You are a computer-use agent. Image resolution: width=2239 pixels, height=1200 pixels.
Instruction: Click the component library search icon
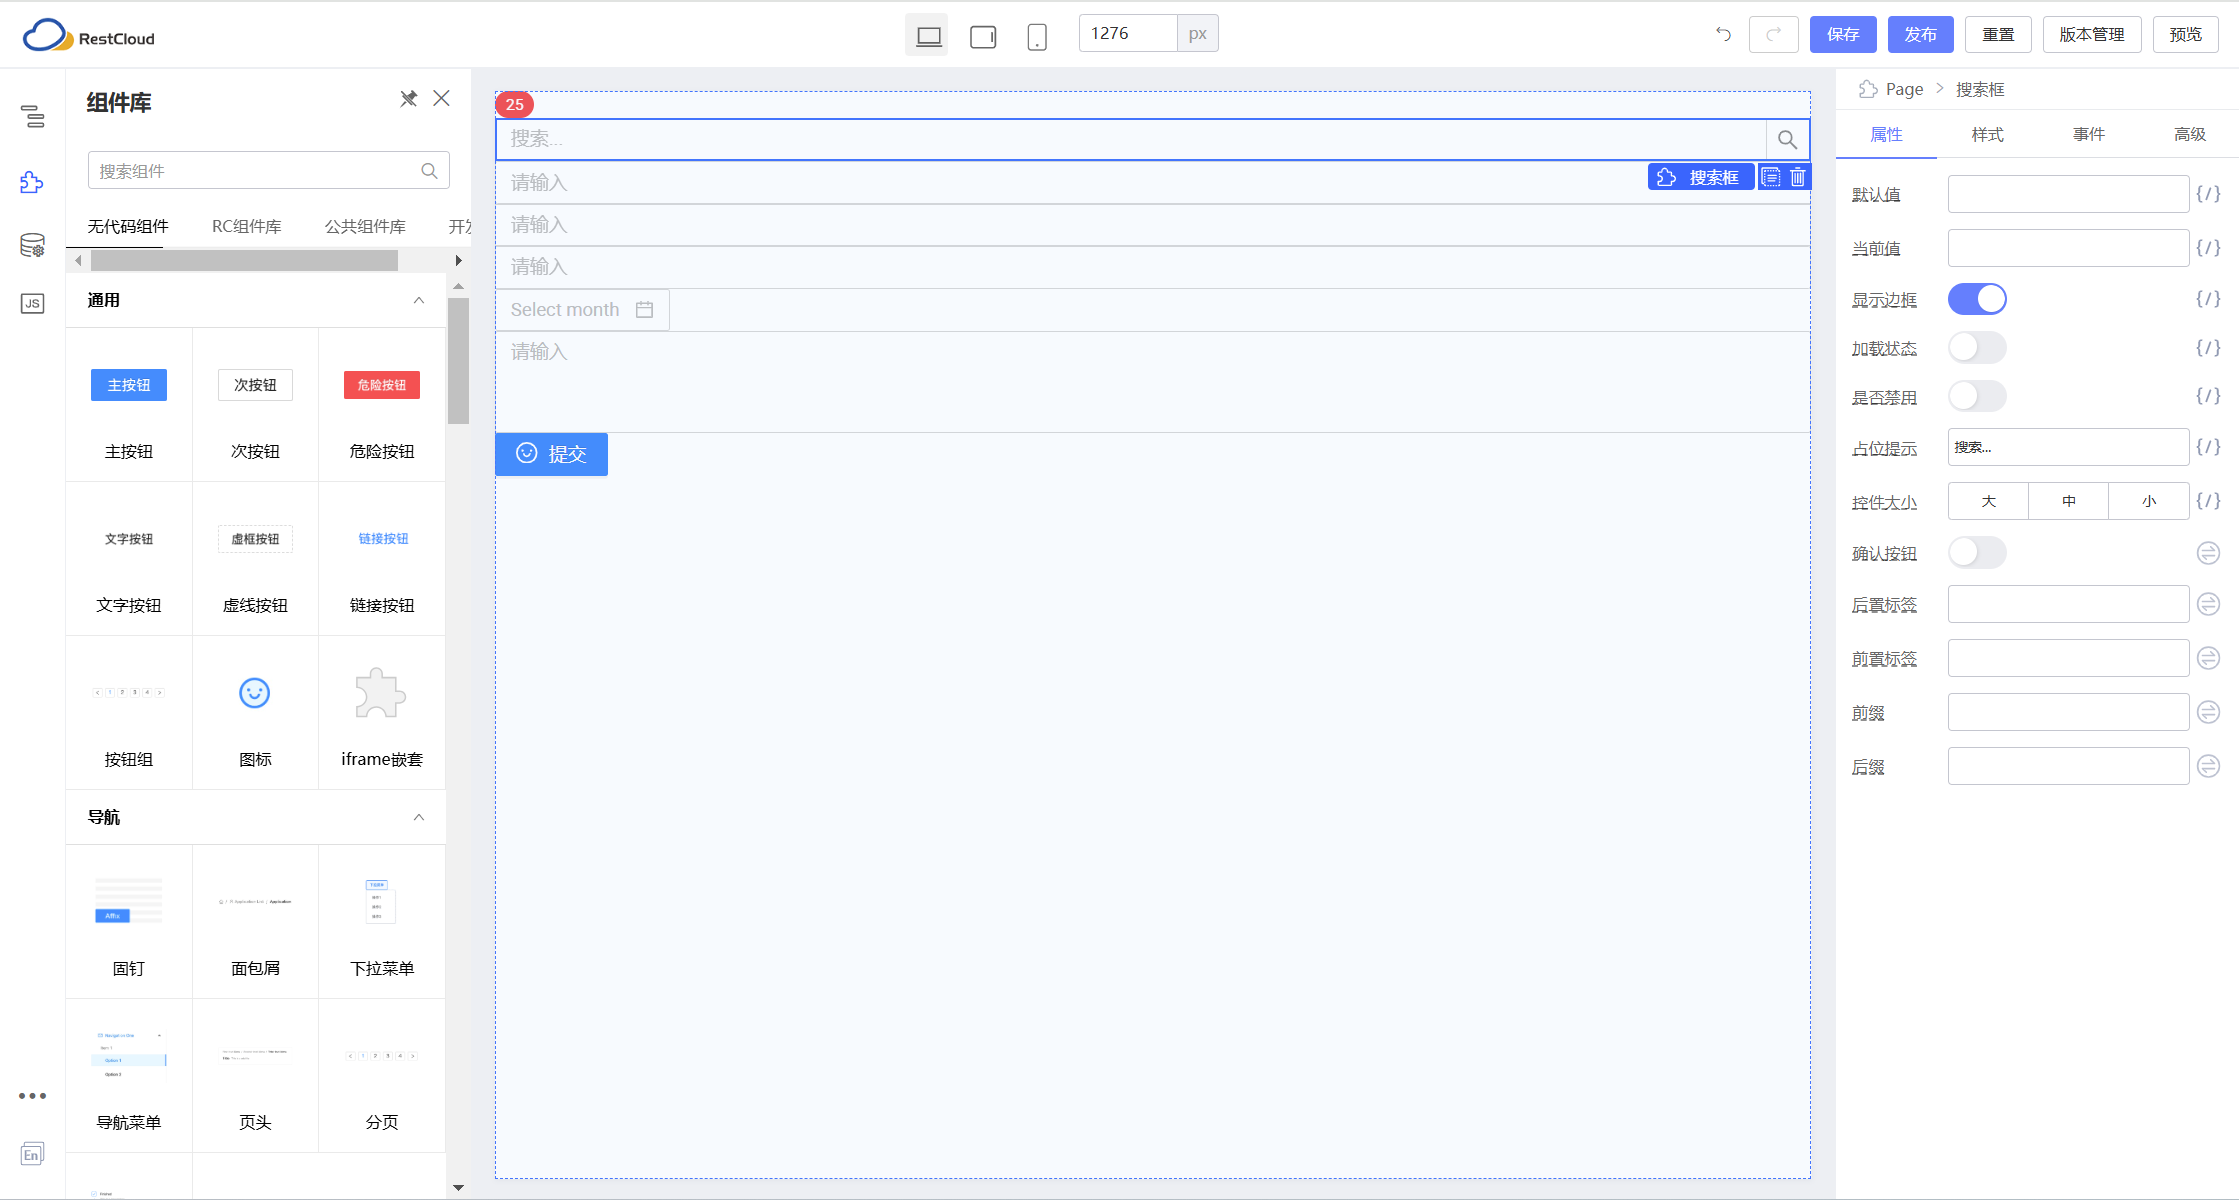(x=429, y=170)
